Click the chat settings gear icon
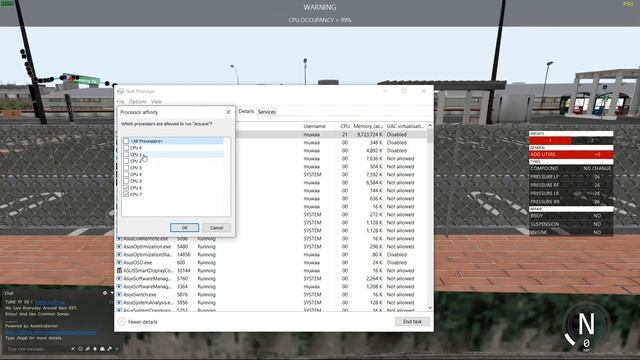 (105, 293)
